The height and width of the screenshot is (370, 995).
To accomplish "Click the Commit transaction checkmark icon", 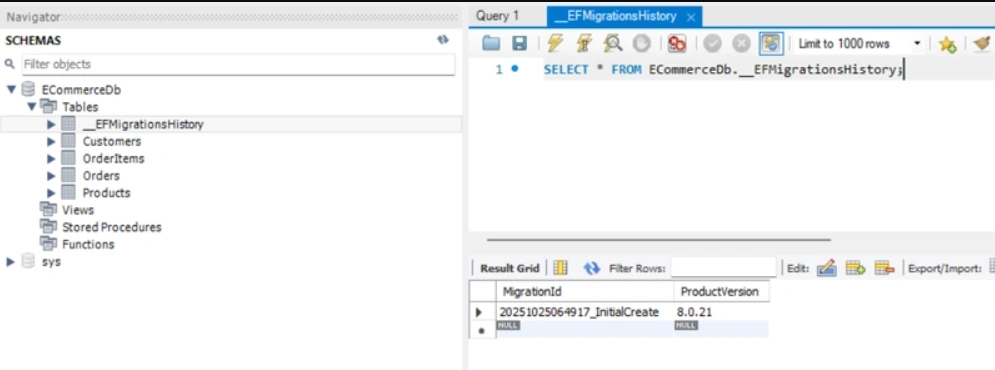I will 713,43.
